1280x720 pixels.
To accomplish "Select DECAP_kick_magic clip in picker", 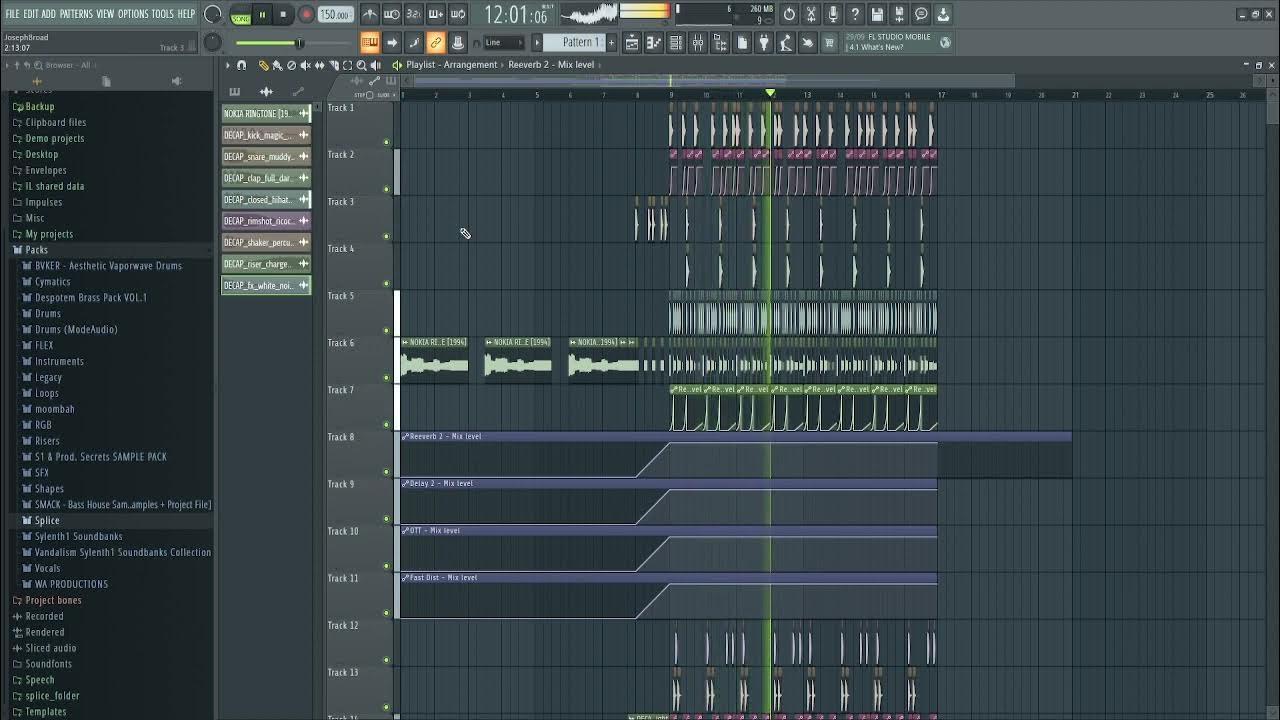I will pyautogui.click(x=266, y=135).
